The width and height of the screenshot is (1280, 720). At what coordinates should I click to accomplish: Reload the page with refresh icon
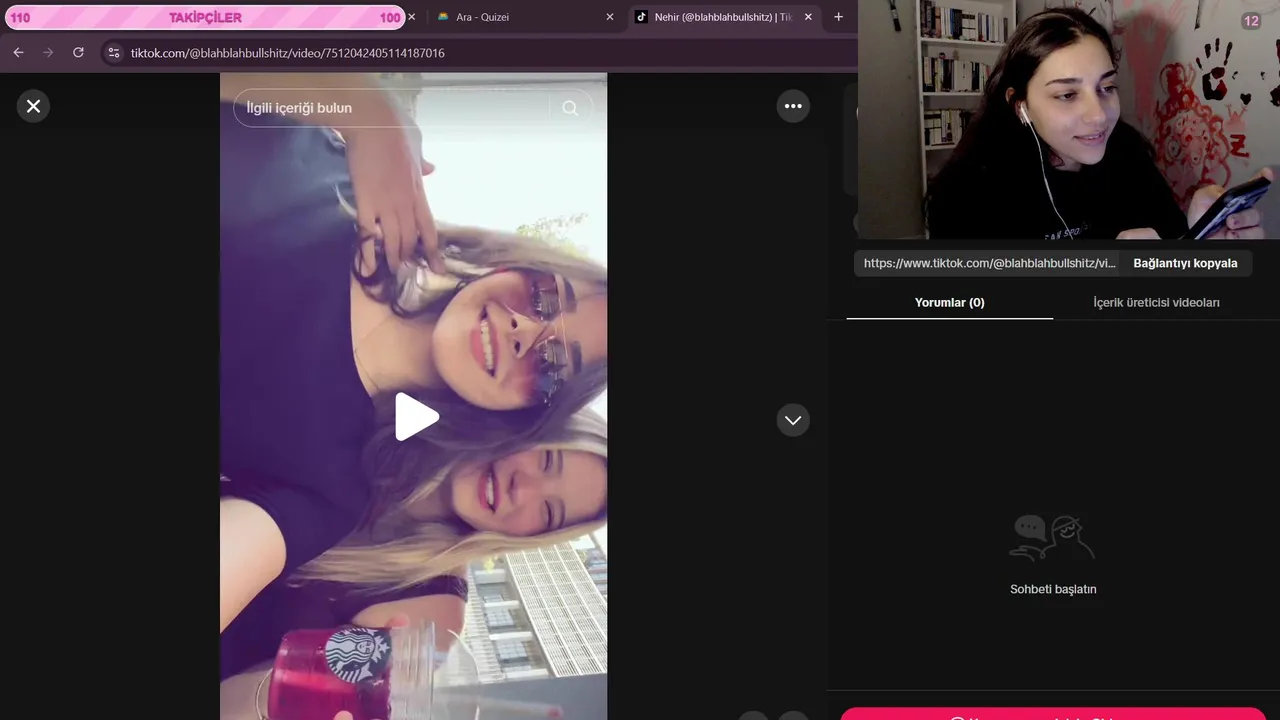point(78,53)
